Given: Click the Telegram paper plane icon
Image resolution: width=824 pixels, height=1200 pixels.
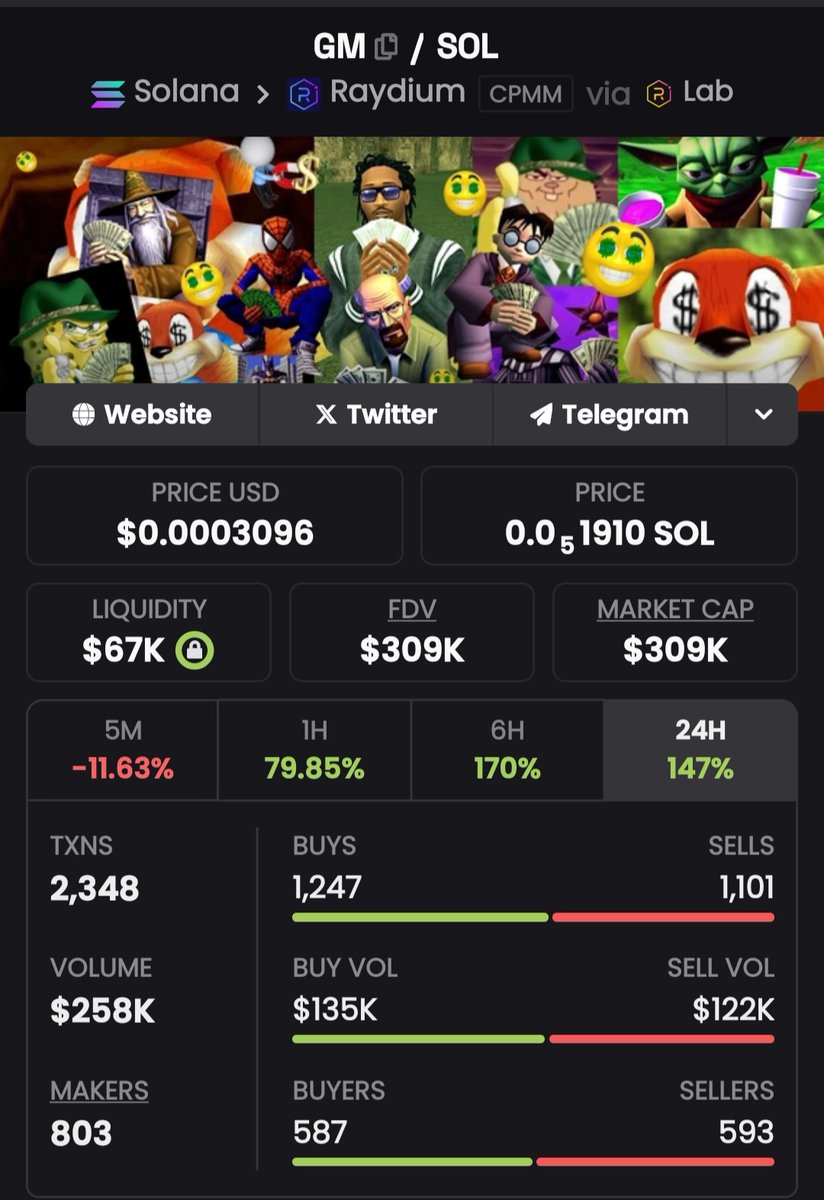Looking at the screenshot, I should pos(541,415).
